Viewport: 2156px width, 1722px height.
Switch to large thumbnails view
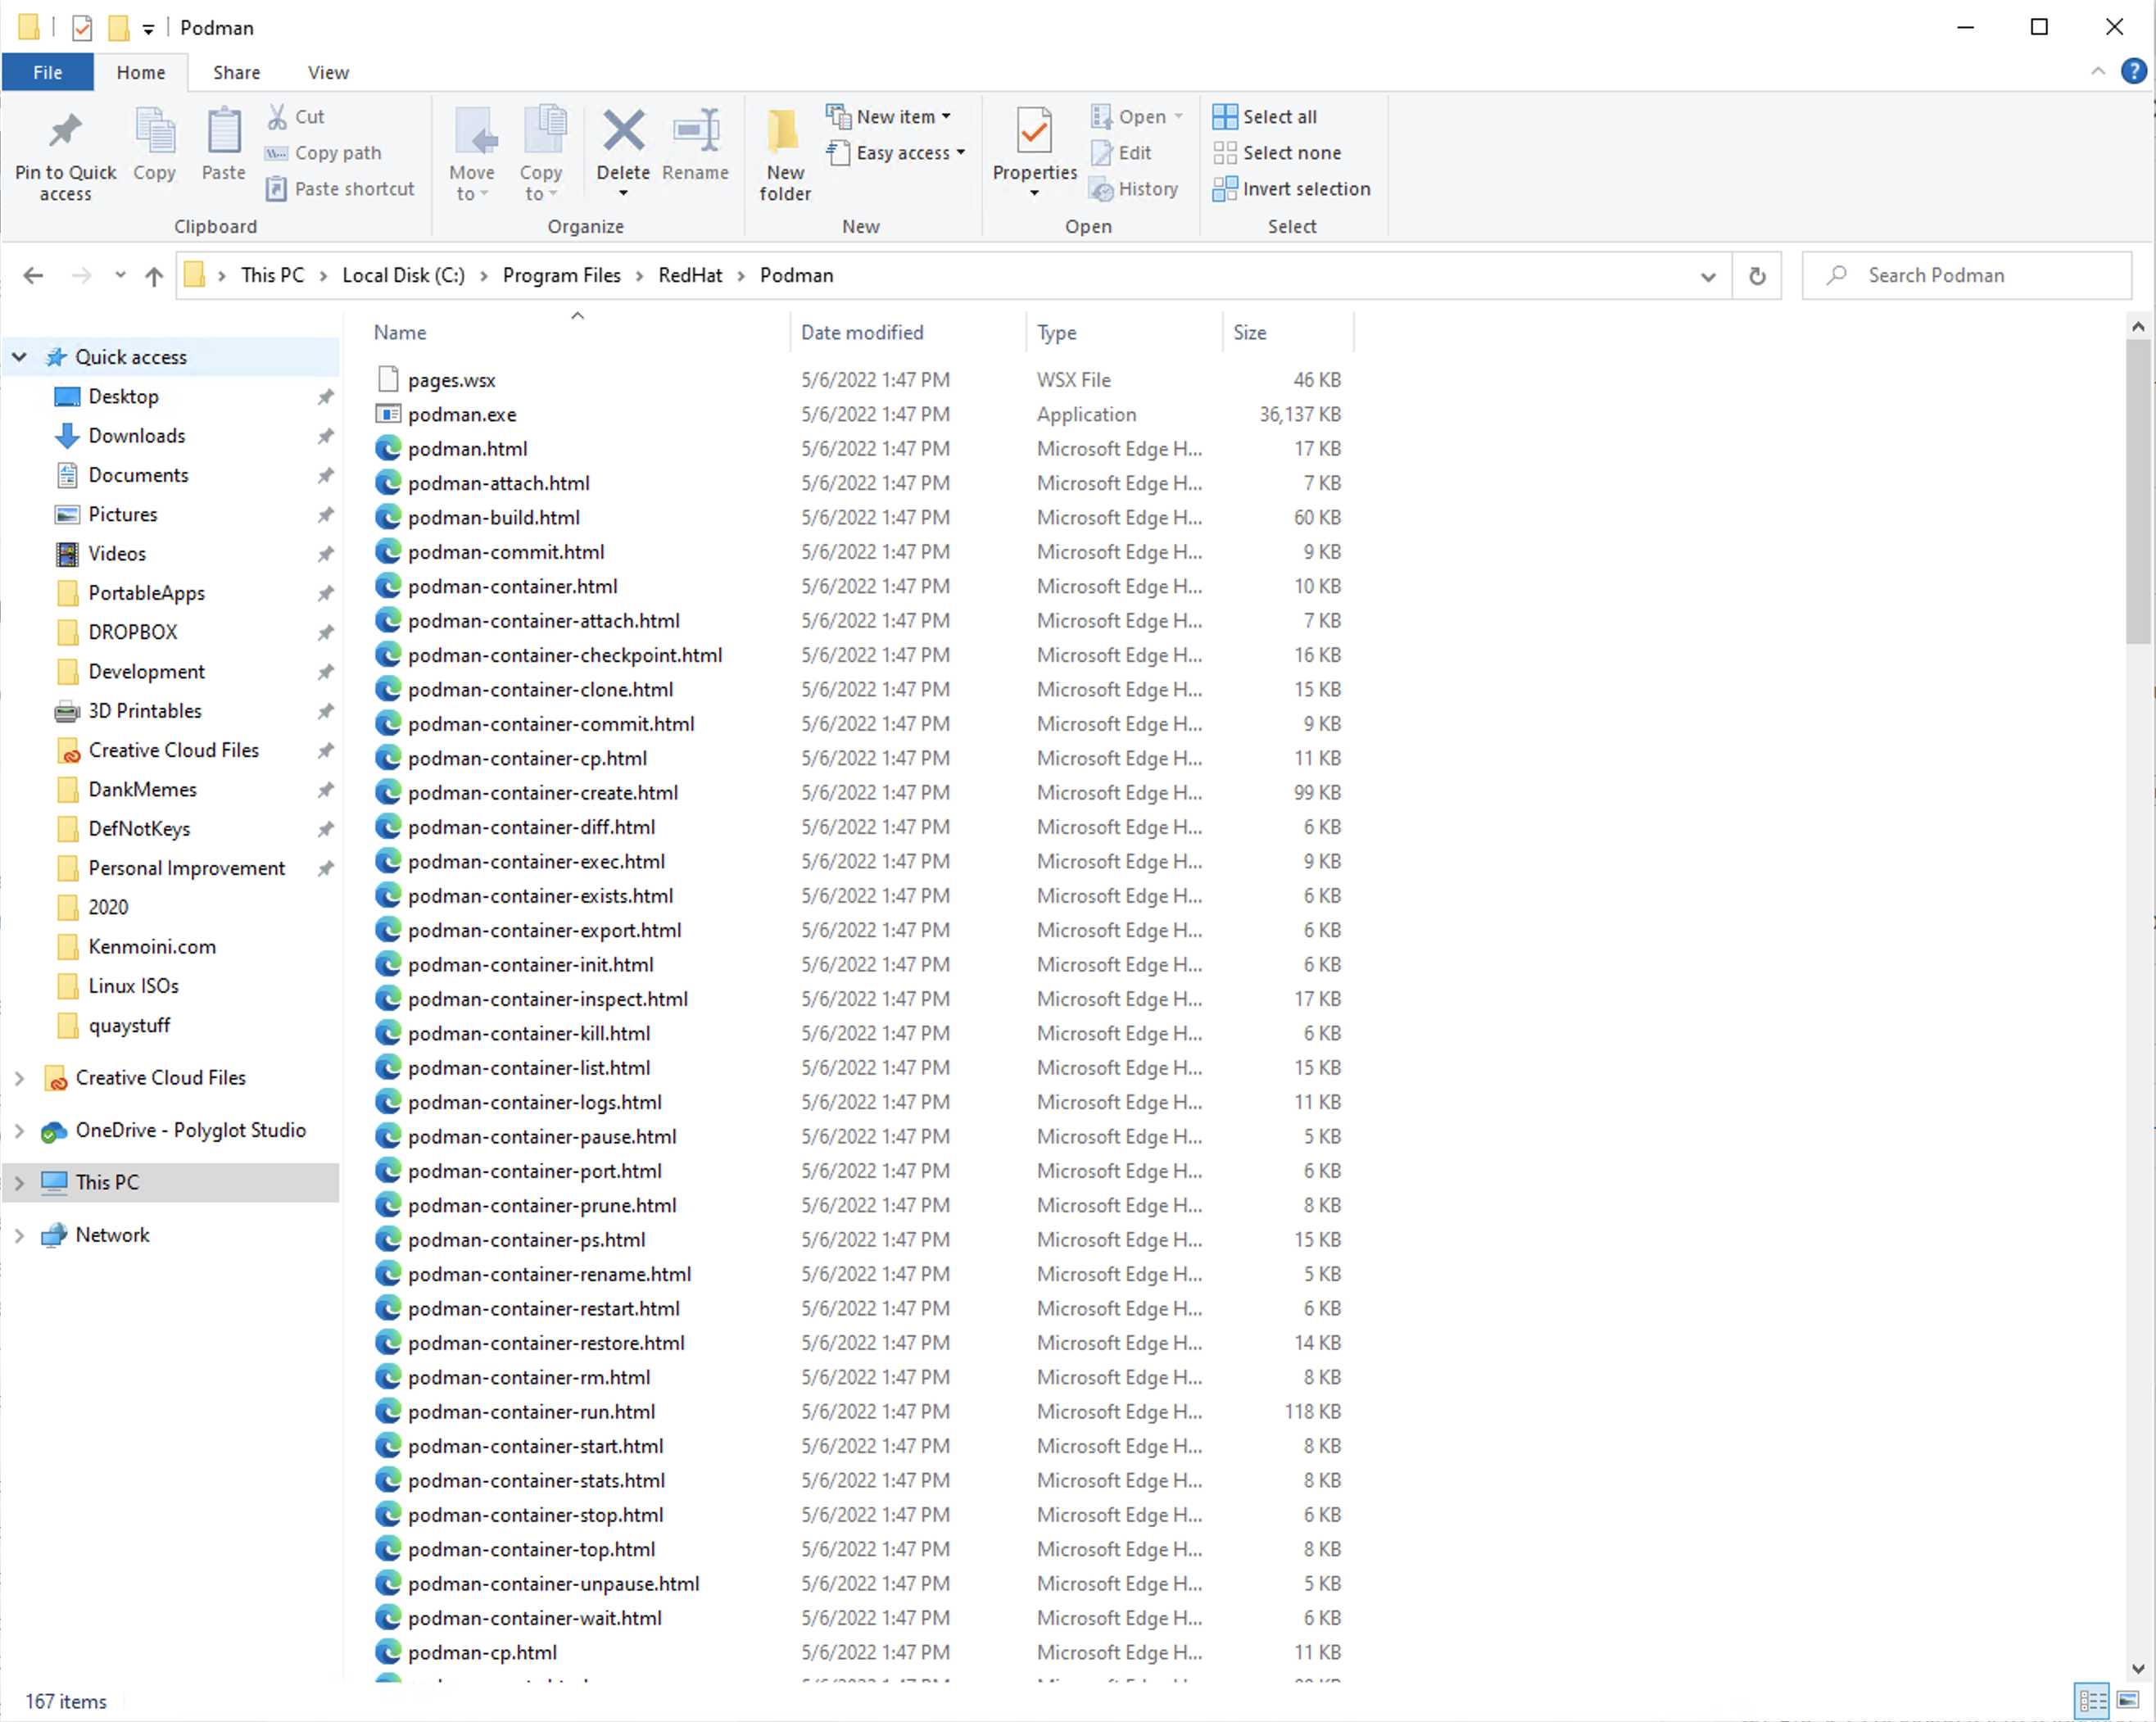tap(2128, 1701)
